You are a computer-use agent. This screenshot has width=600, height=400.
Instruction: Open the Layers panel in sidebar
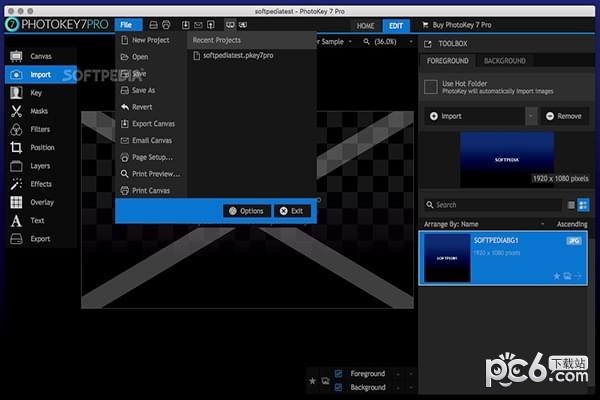pos(40,166)
